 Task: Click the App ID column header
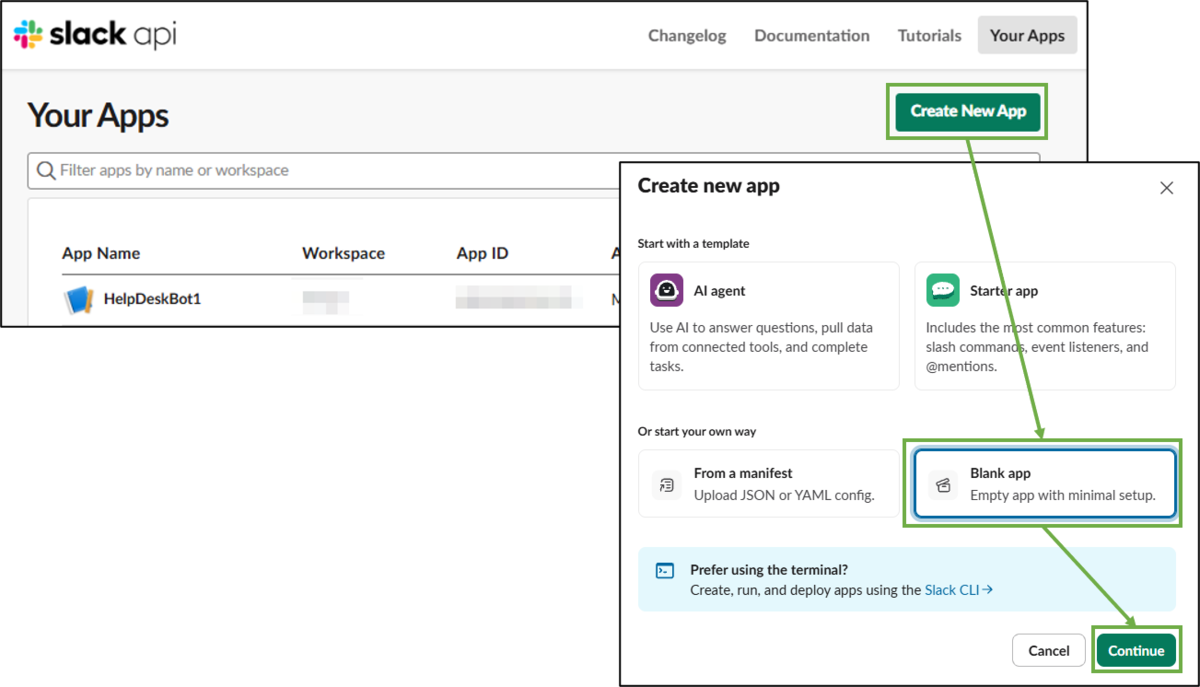tap(482, 253)
